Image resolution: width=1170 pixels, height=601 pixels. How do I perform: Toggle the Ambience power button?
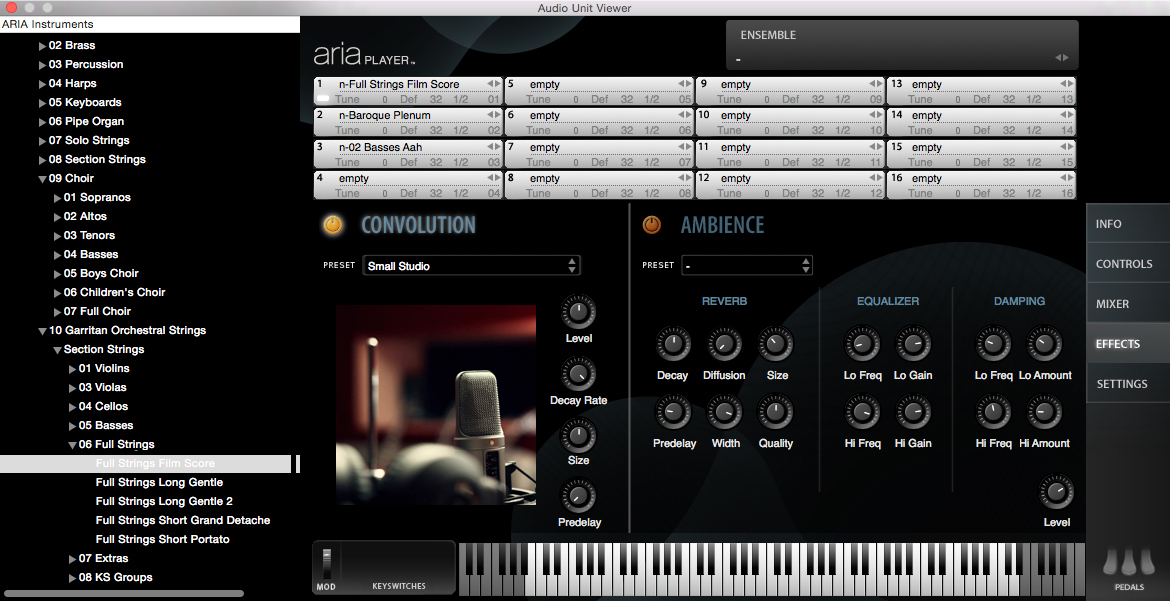click(x=652, y=225)
